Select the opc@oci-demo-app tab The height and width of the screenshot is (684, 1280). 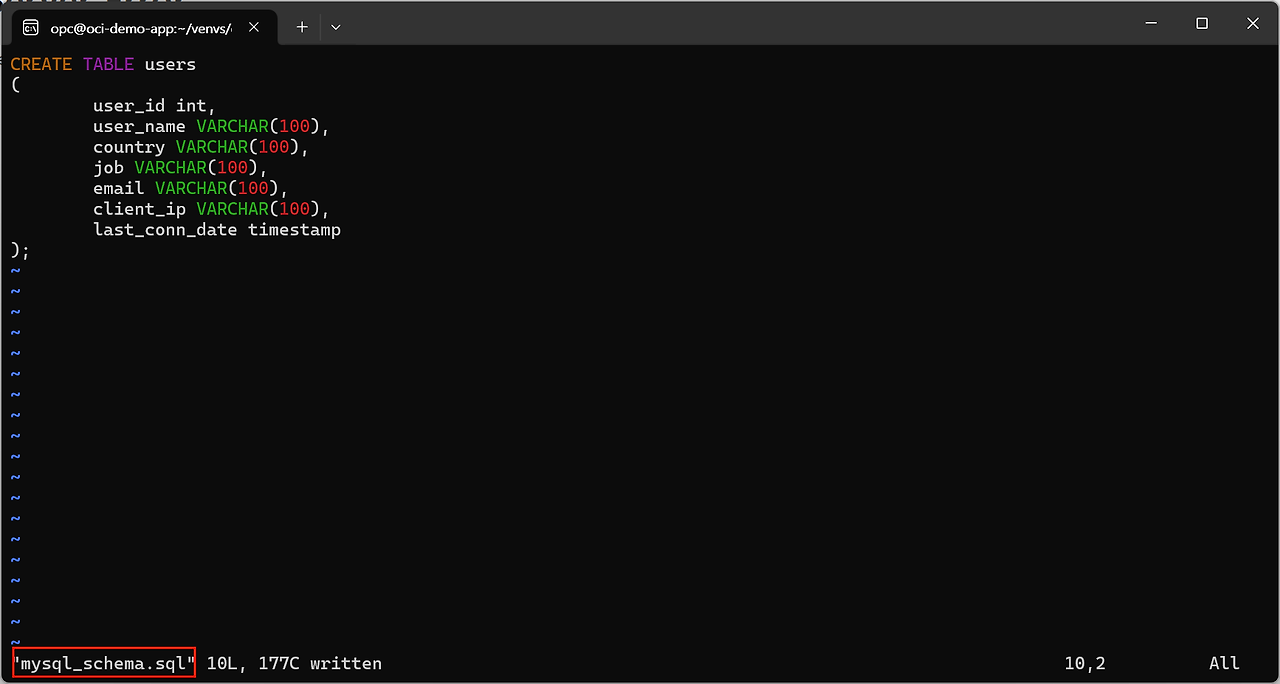click(x=140, y=27)
